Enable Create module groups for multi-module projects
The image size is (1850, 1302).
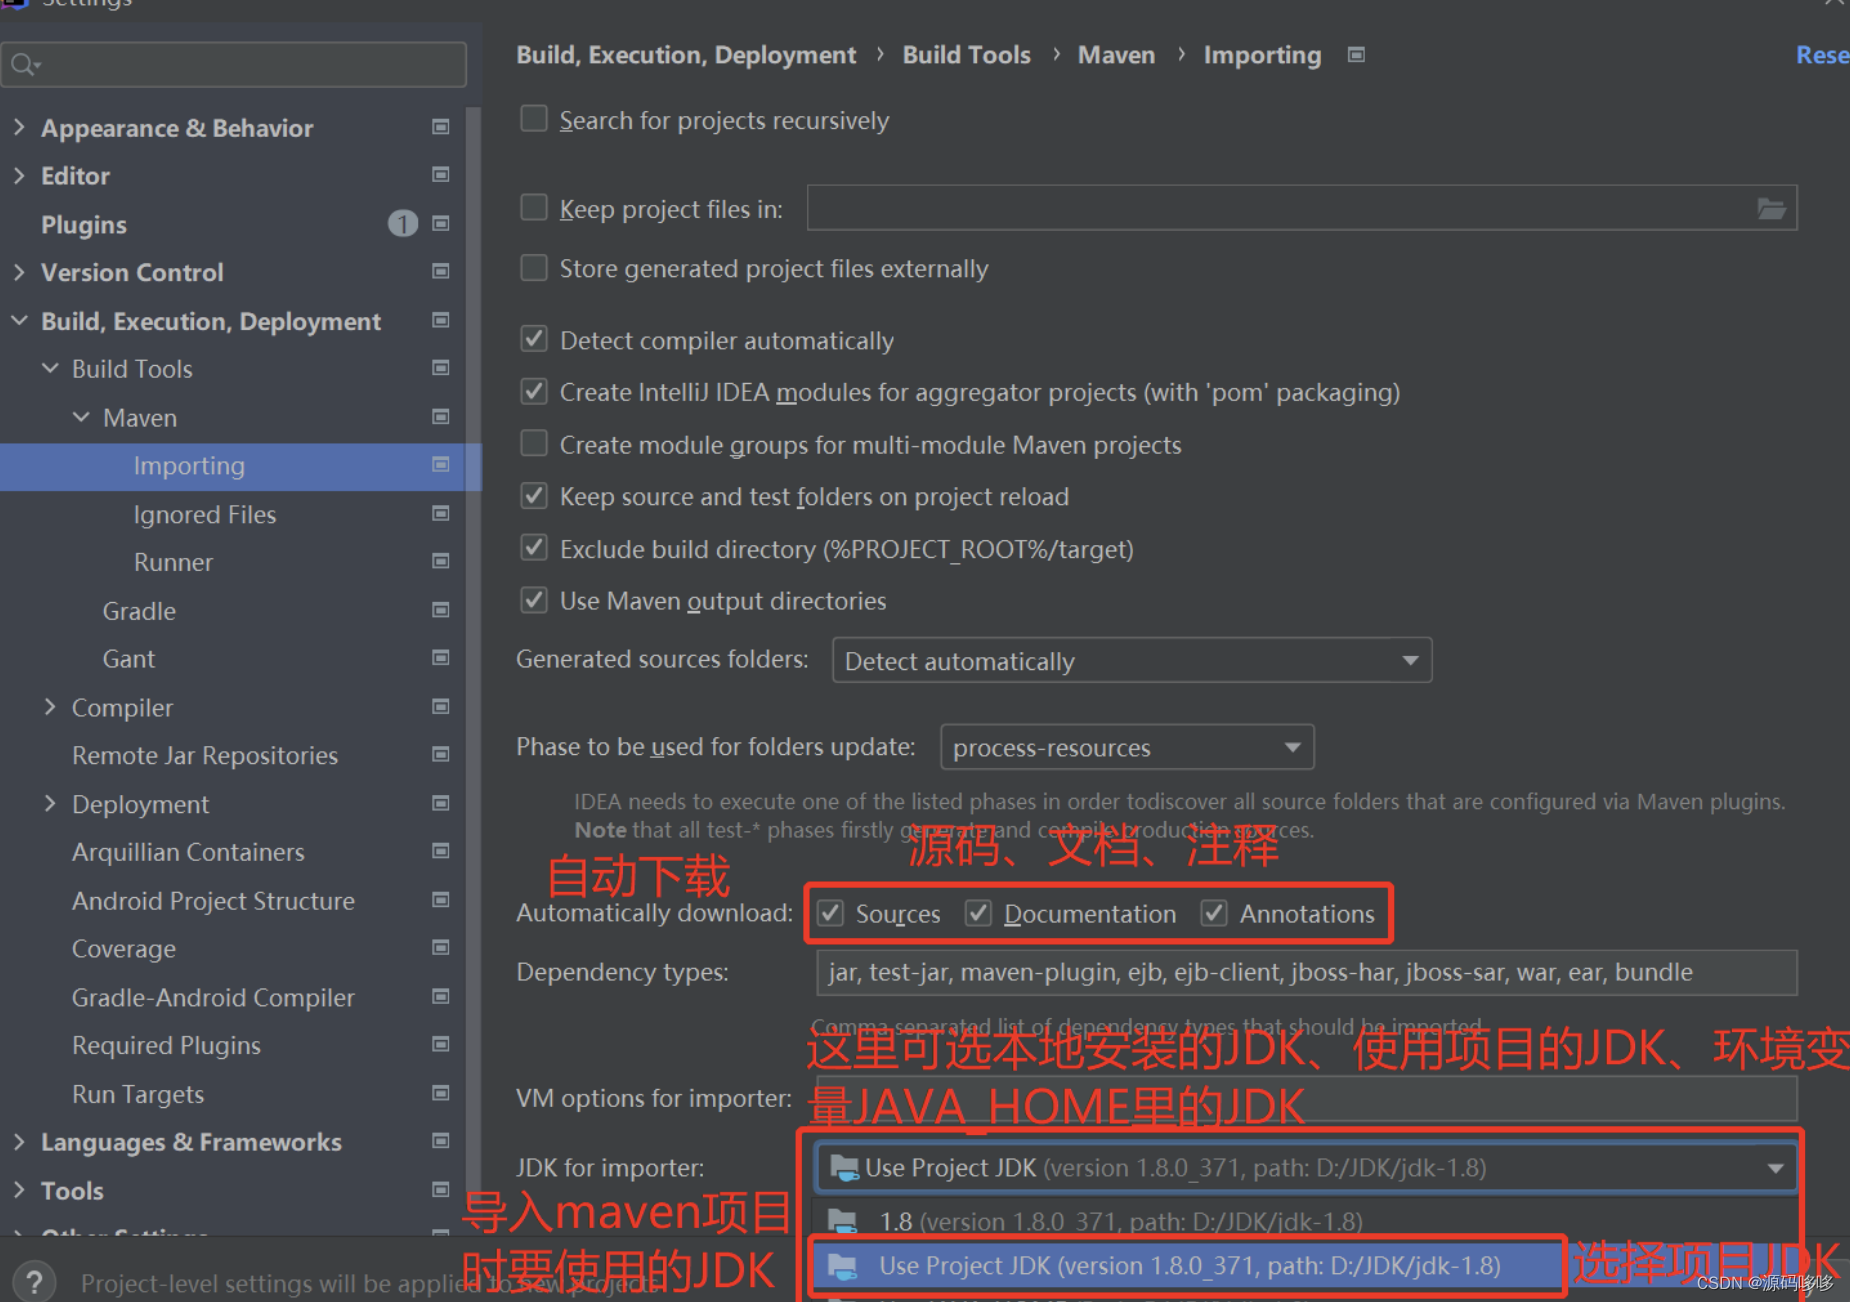point(534,443)
